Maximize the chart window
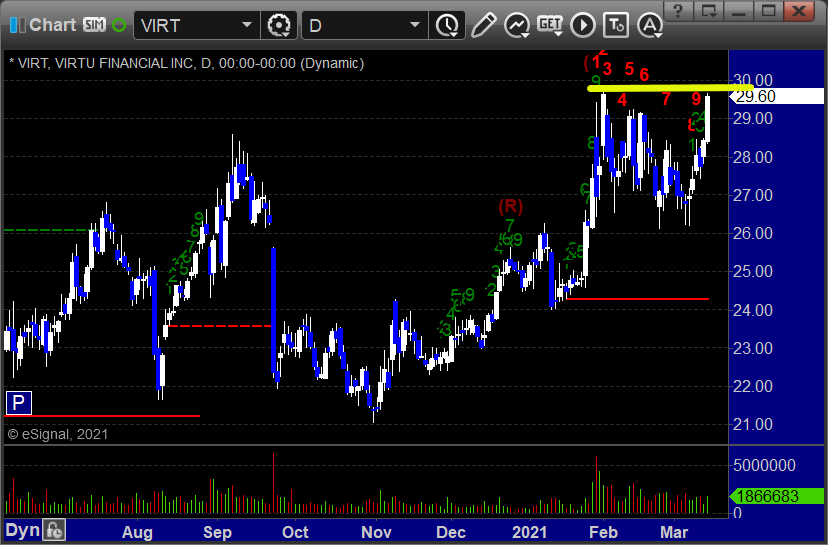This screenshot has width=828, height=545. 768,10
